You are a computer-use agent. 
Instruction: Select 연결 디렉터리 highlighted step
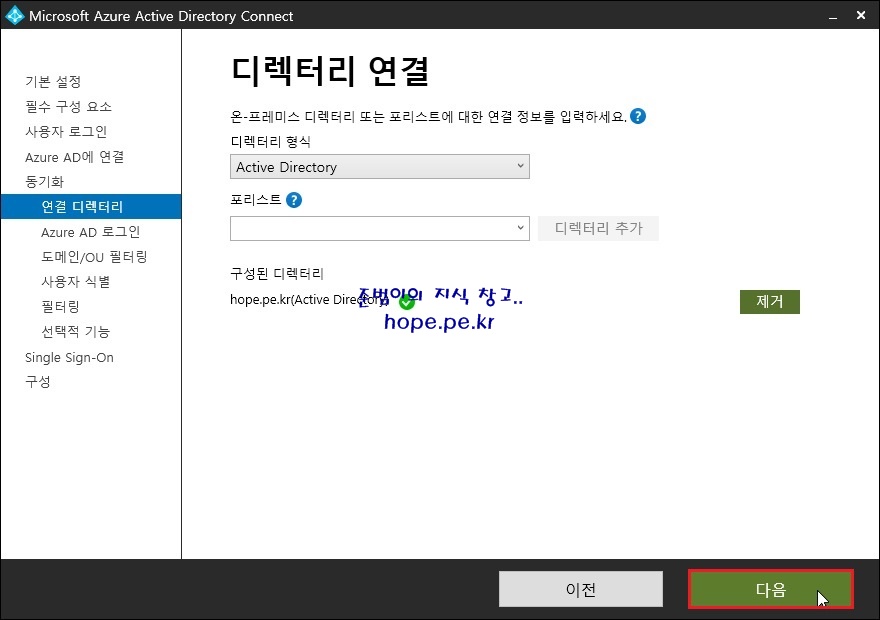point(91,206)
